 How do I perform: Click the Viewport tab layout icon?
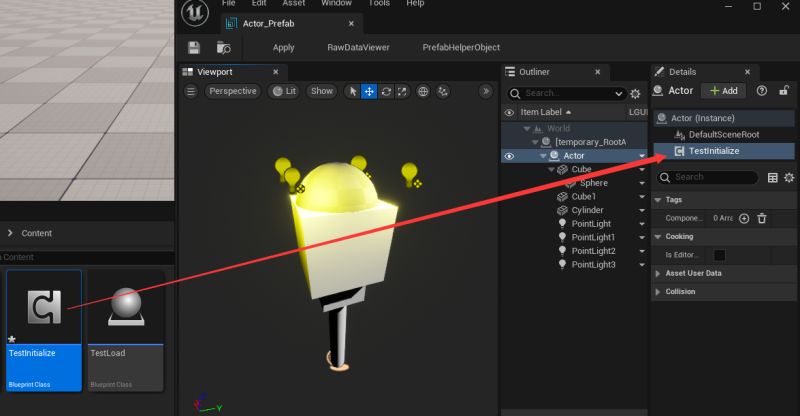[x=187, y=72]
